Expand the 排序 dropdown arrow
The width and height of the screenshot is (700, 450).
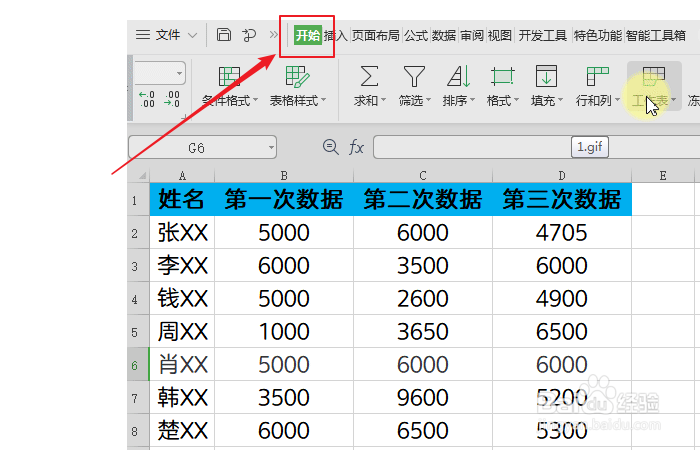pyautogui.click(x=472, y=100)
